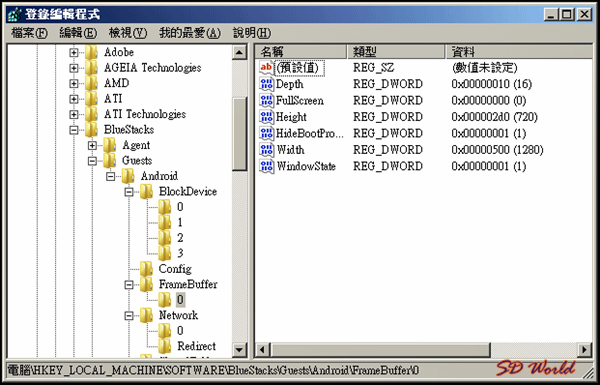Viewport: 600px width, 385px height.
Task: Collapse the BlockDevice tree node
Action: tap(129, 192)
